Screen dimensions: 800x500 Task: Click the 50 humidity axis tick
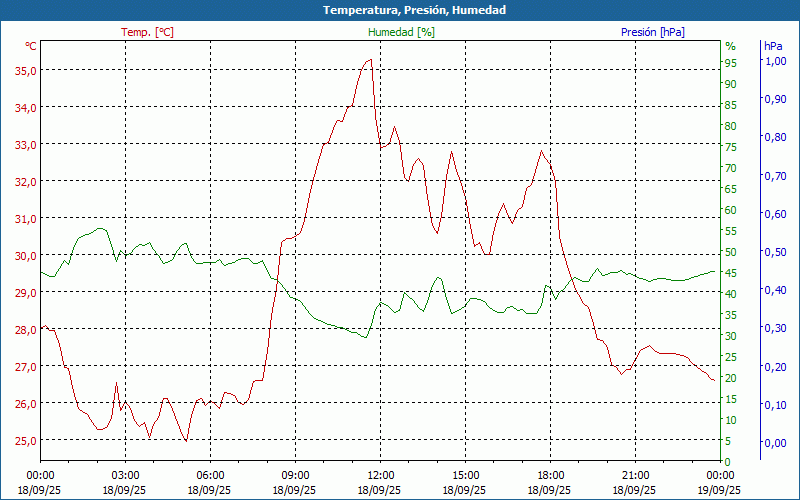click(730, 252)
